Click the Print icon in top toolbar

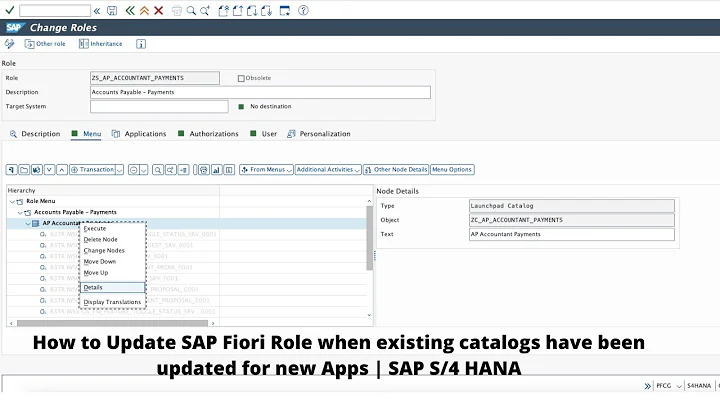point(177,11)
